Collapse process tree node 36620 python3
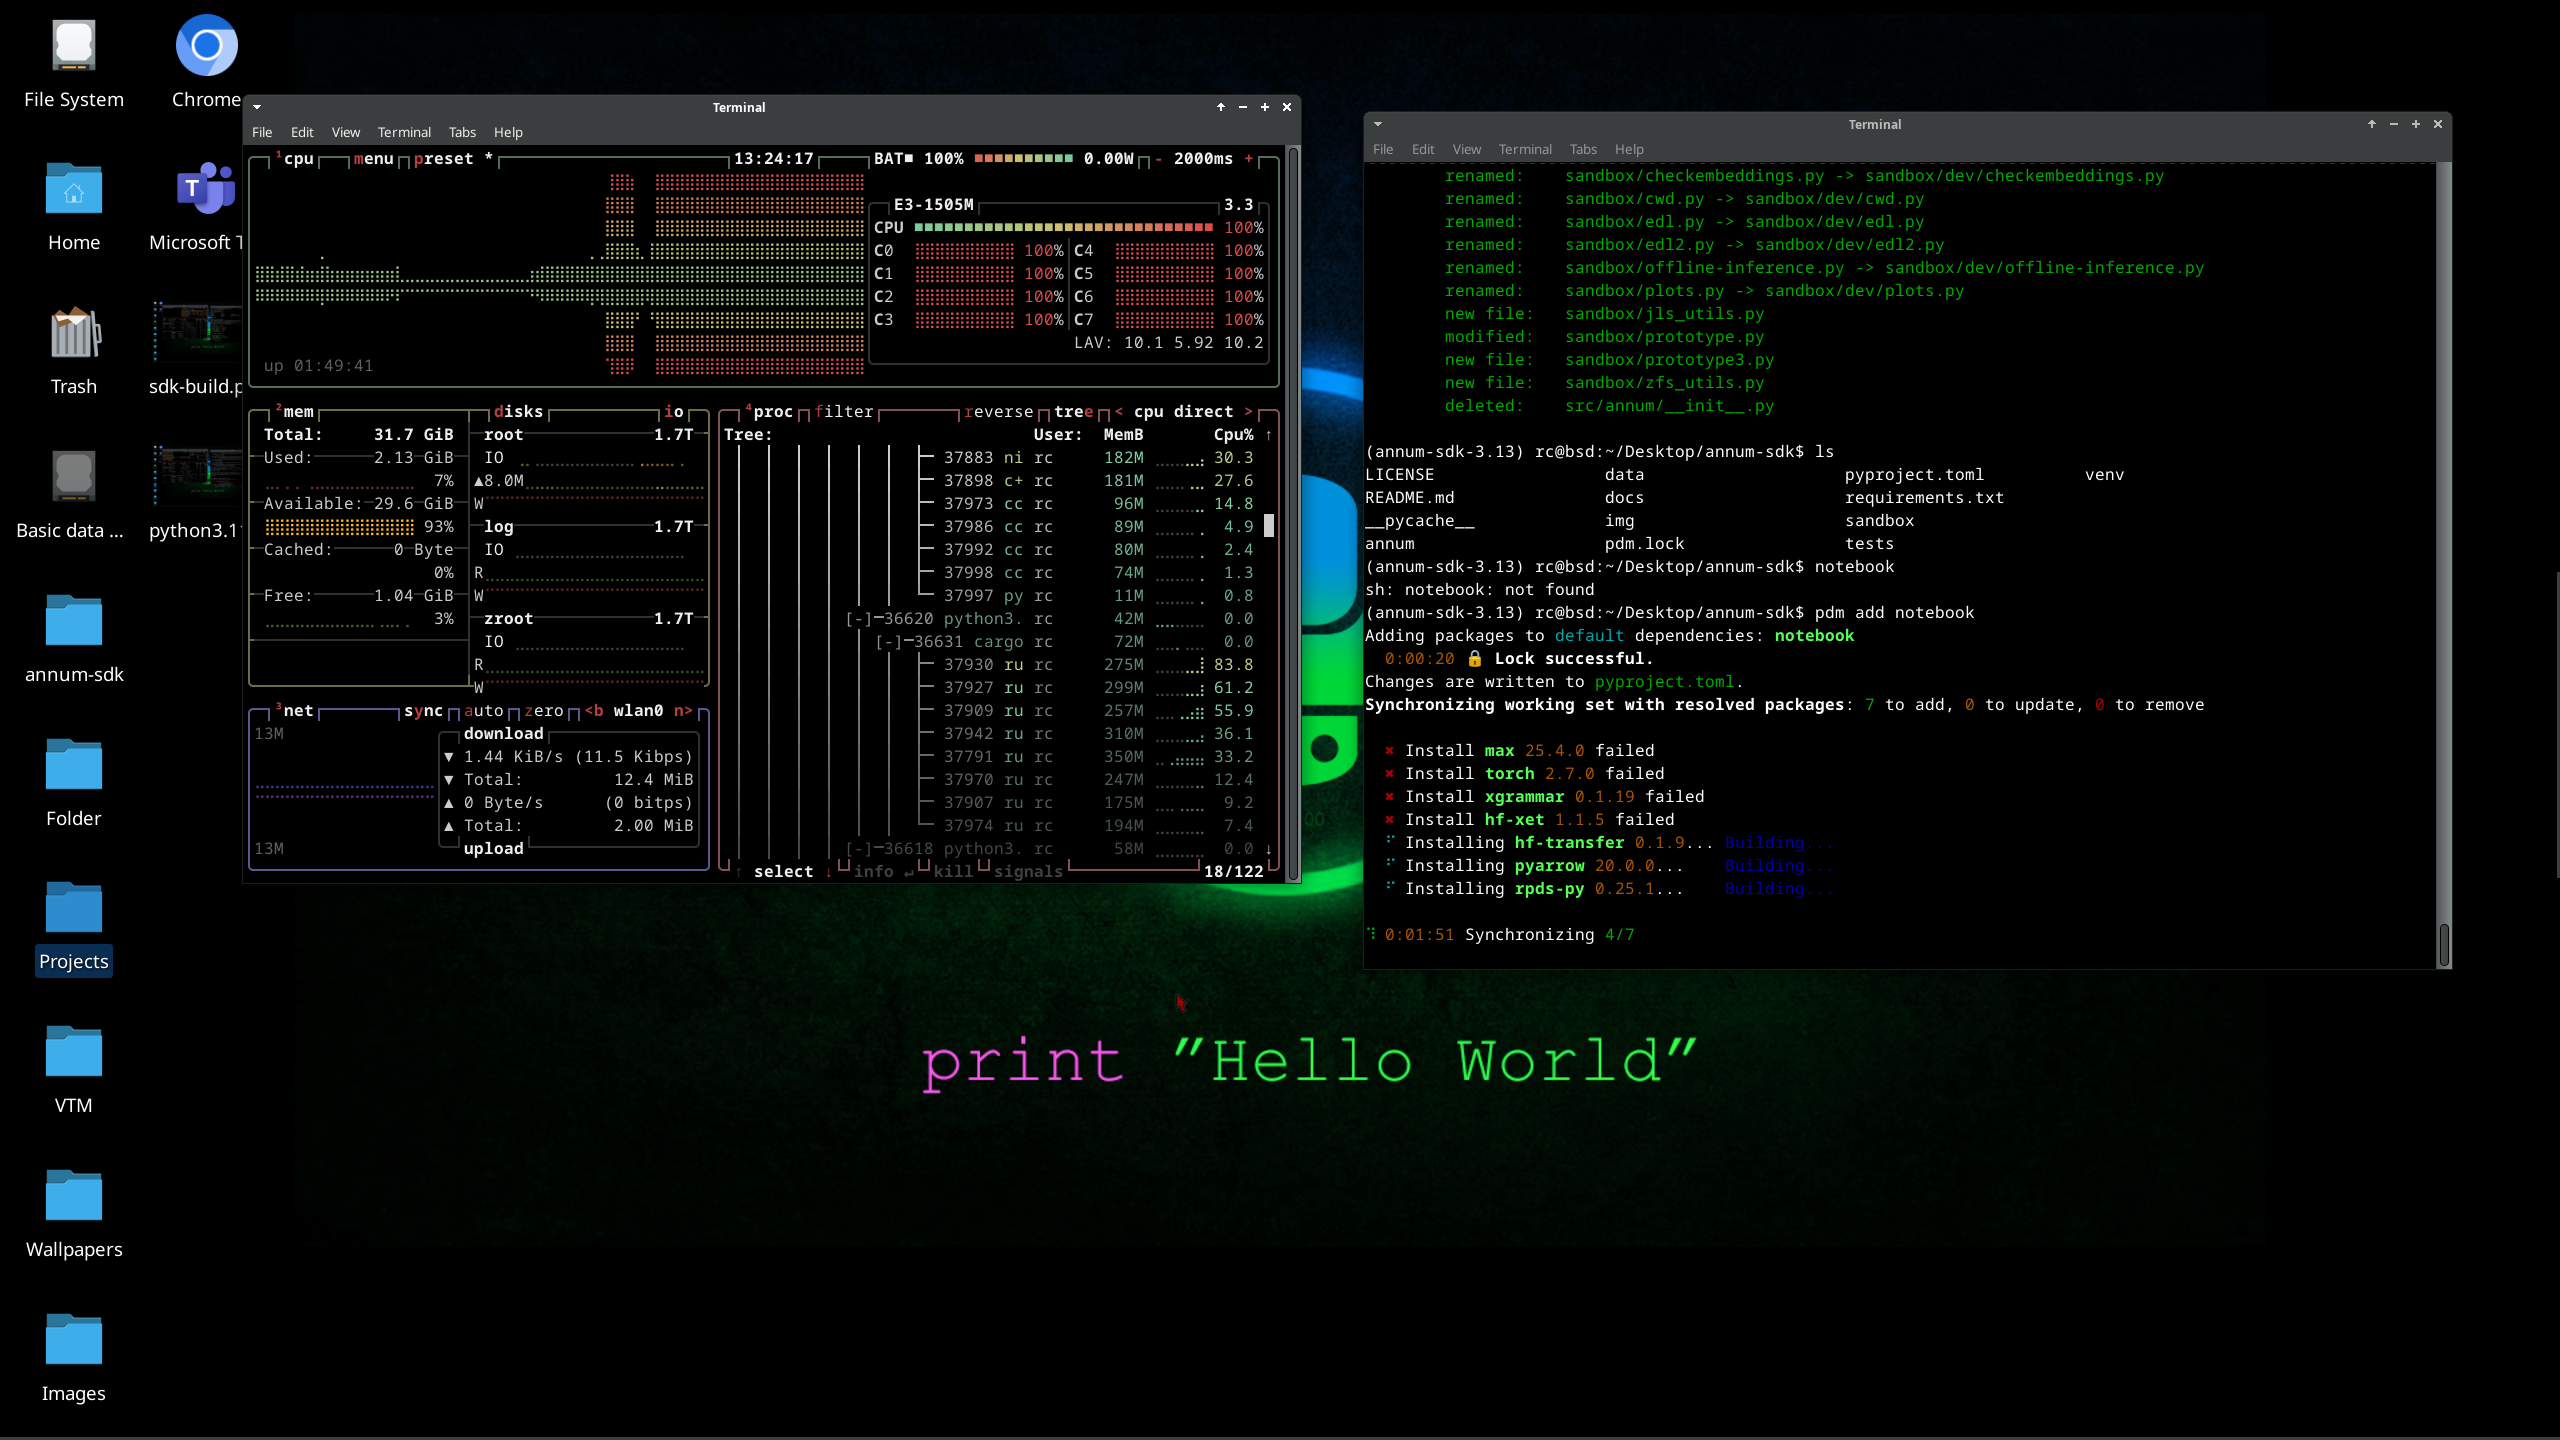This screenshot has width=2560, height=1440. tap(859, 619)
